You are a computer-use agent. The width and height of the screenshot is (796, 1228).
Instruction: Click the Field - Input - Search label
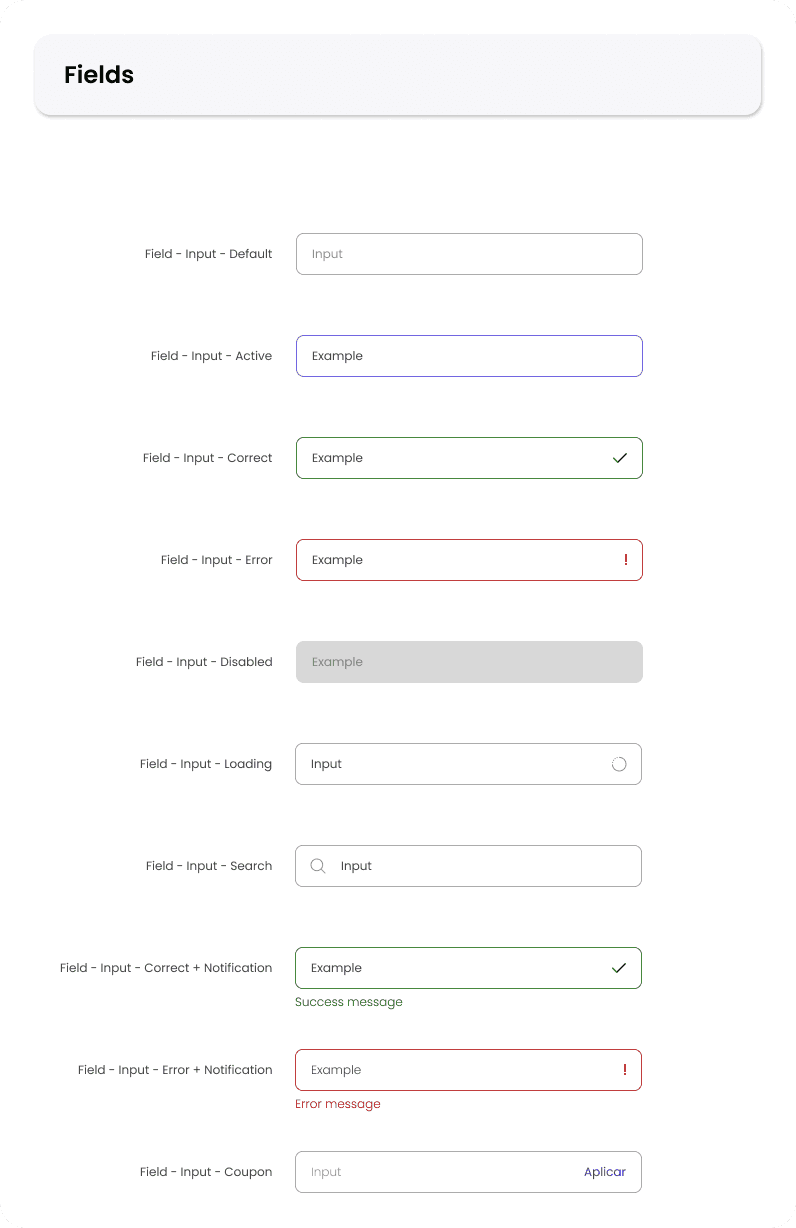[x=209, y=866]
